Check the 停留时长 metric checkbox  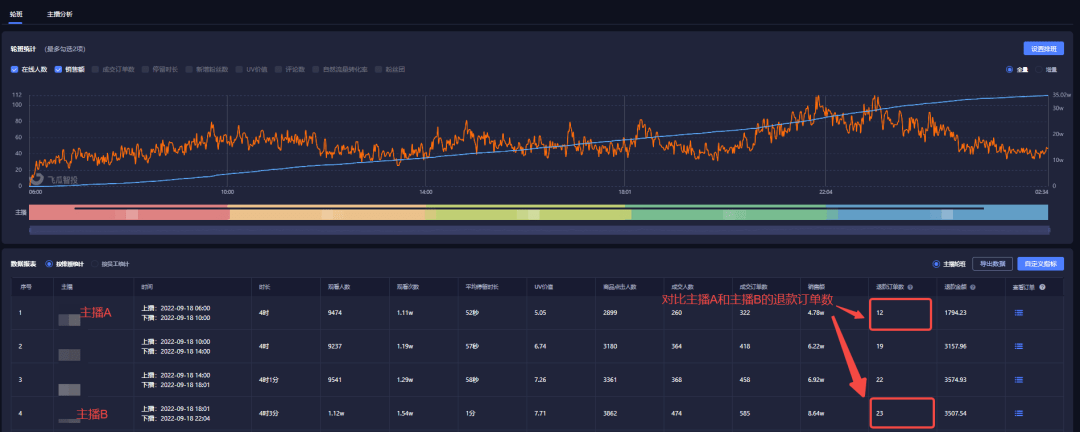(x=145, y=70)
